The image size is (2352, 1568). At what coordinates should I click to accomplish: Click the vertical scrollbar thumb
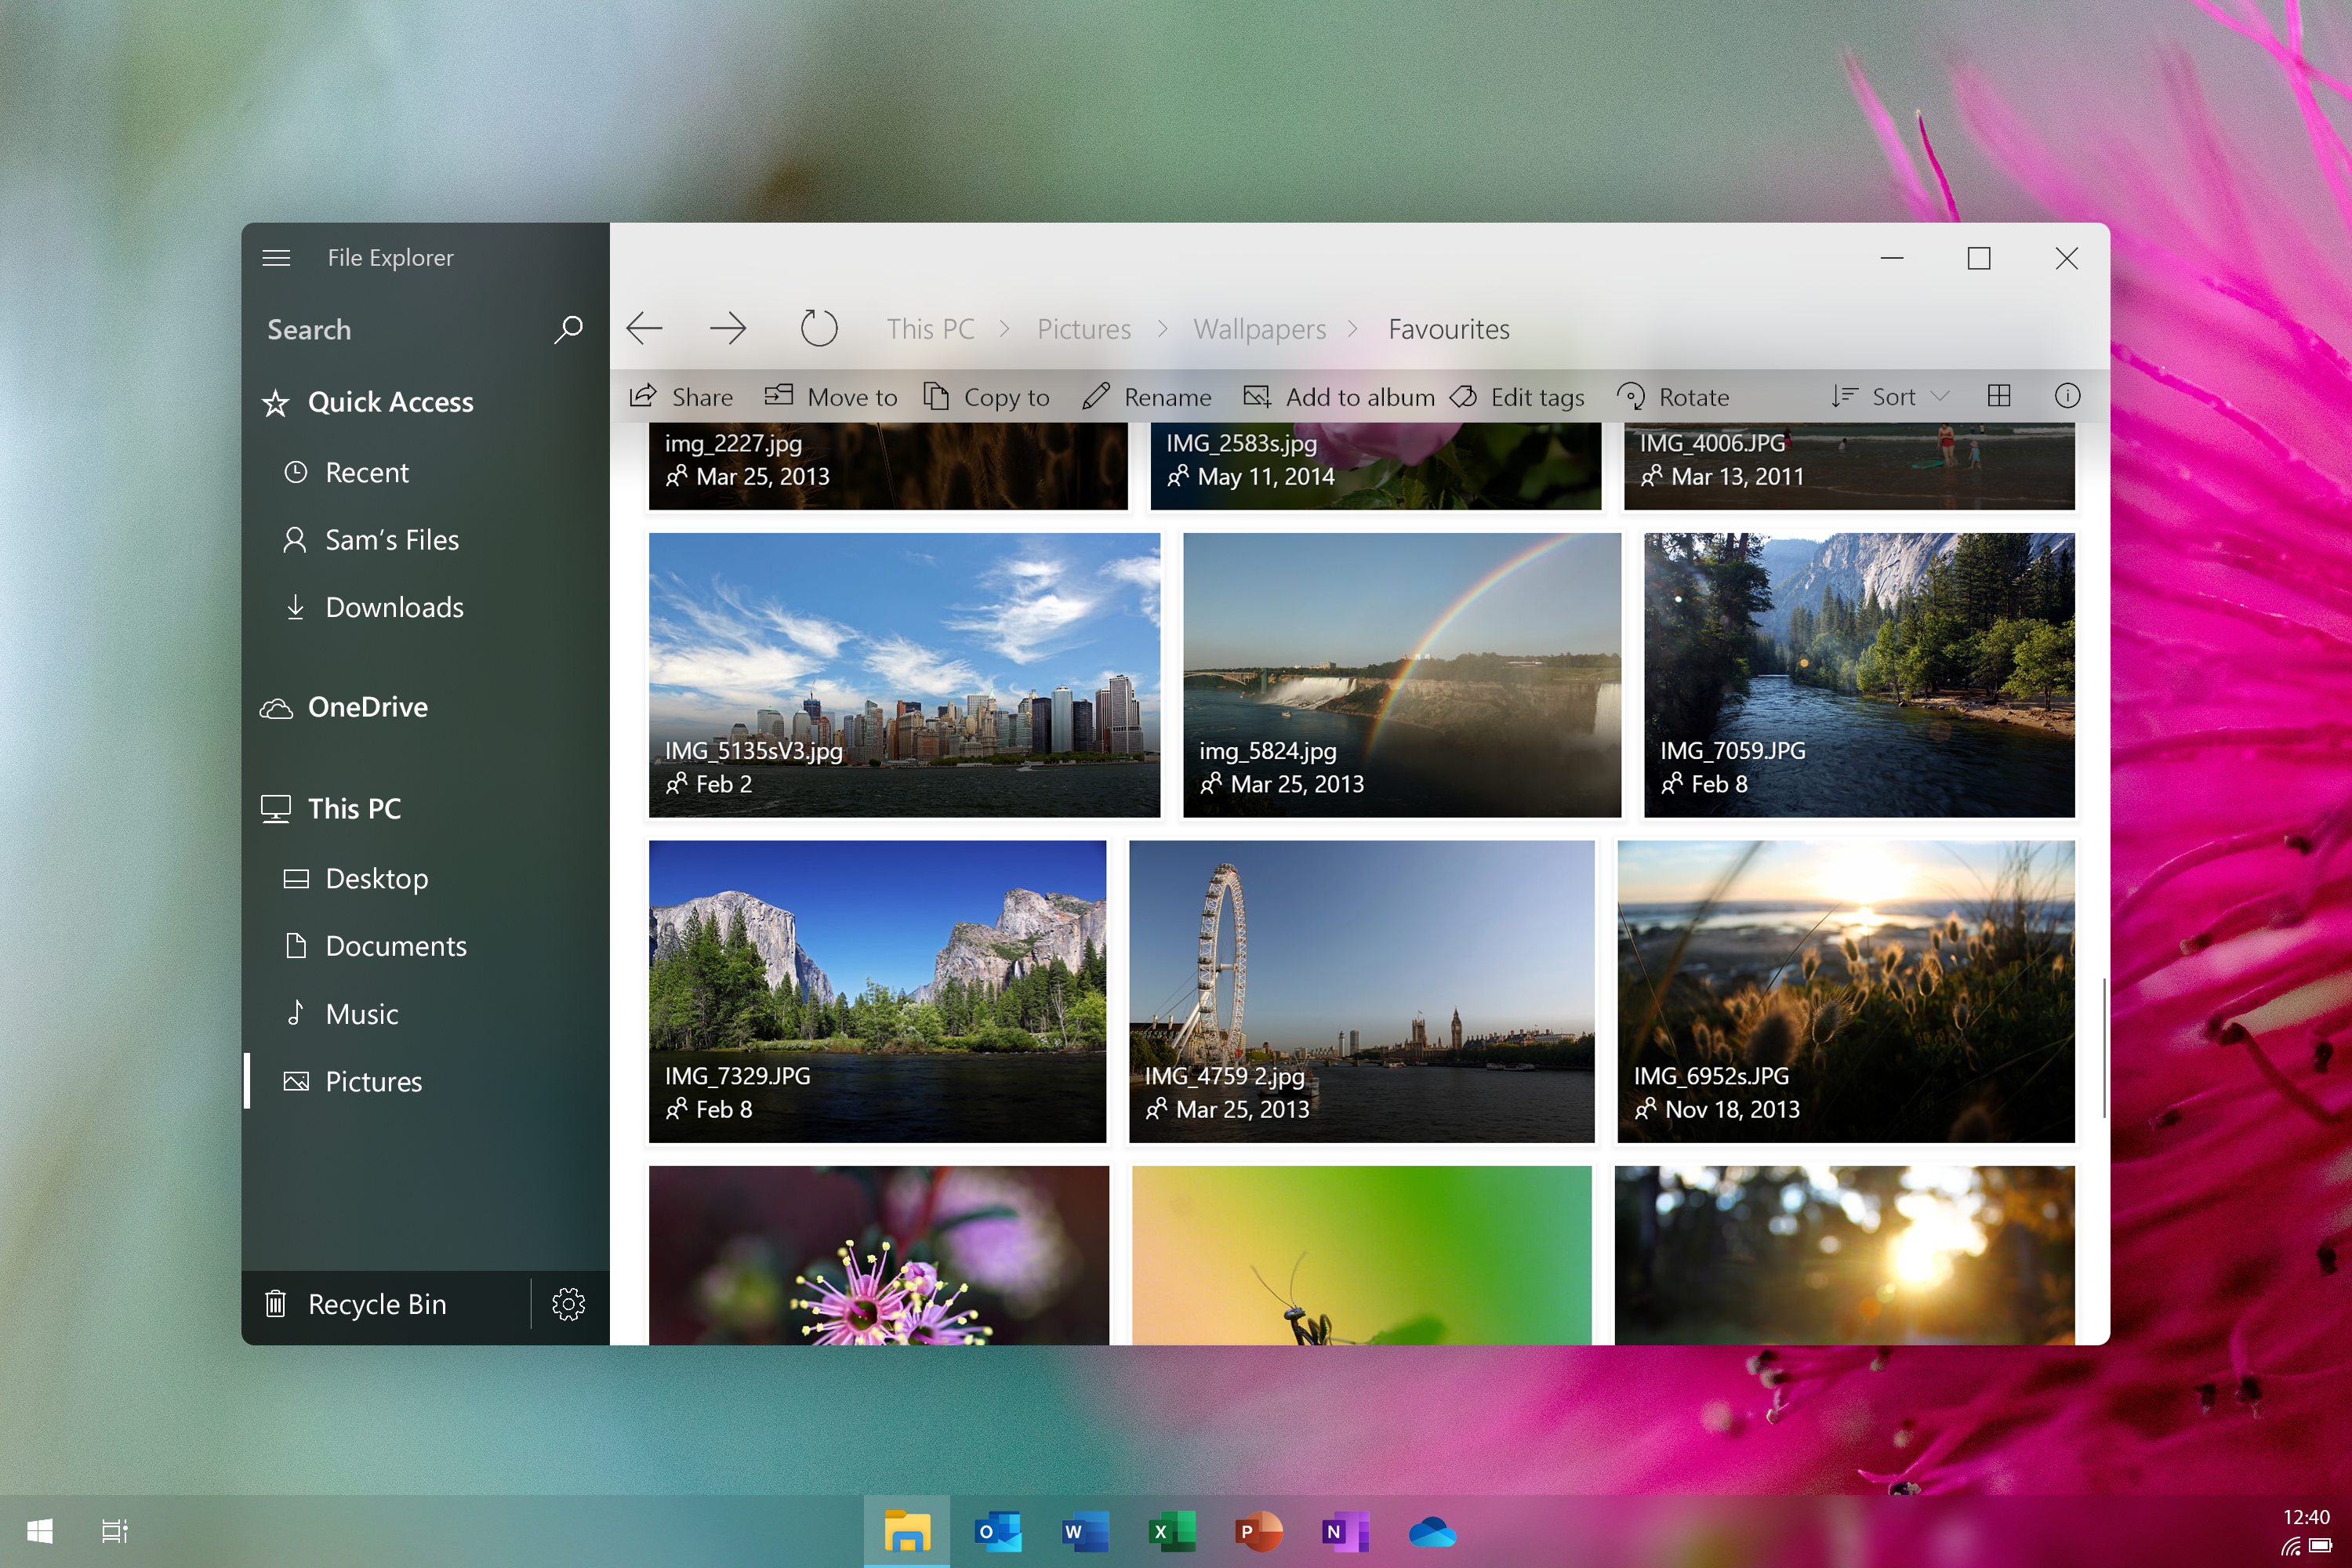tap(2105, 1048)
